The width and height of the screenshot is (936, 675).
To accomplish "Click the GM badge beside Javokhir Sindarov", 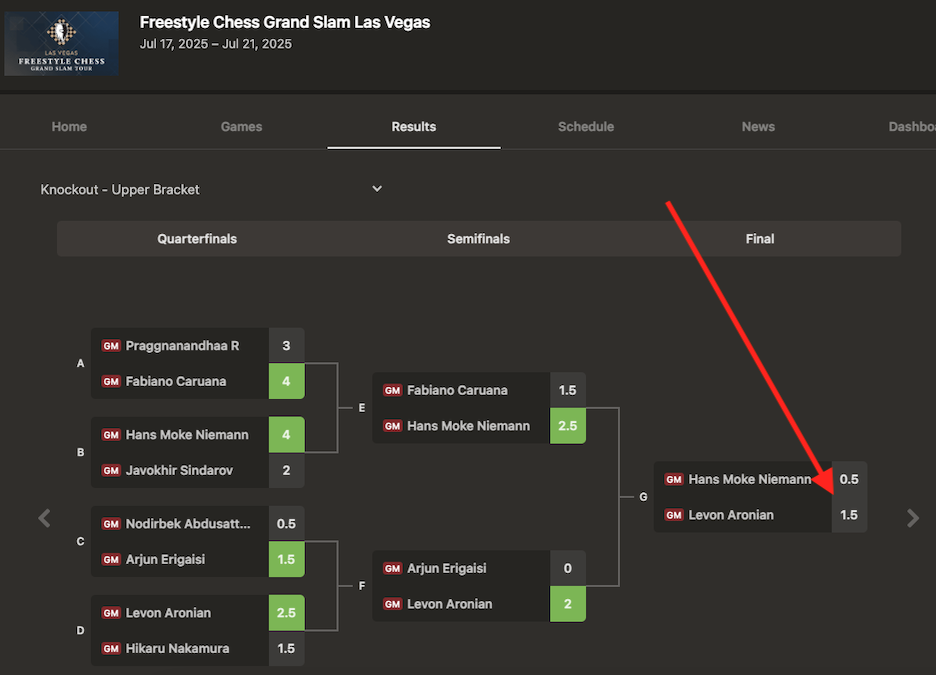I will point(111,470).
